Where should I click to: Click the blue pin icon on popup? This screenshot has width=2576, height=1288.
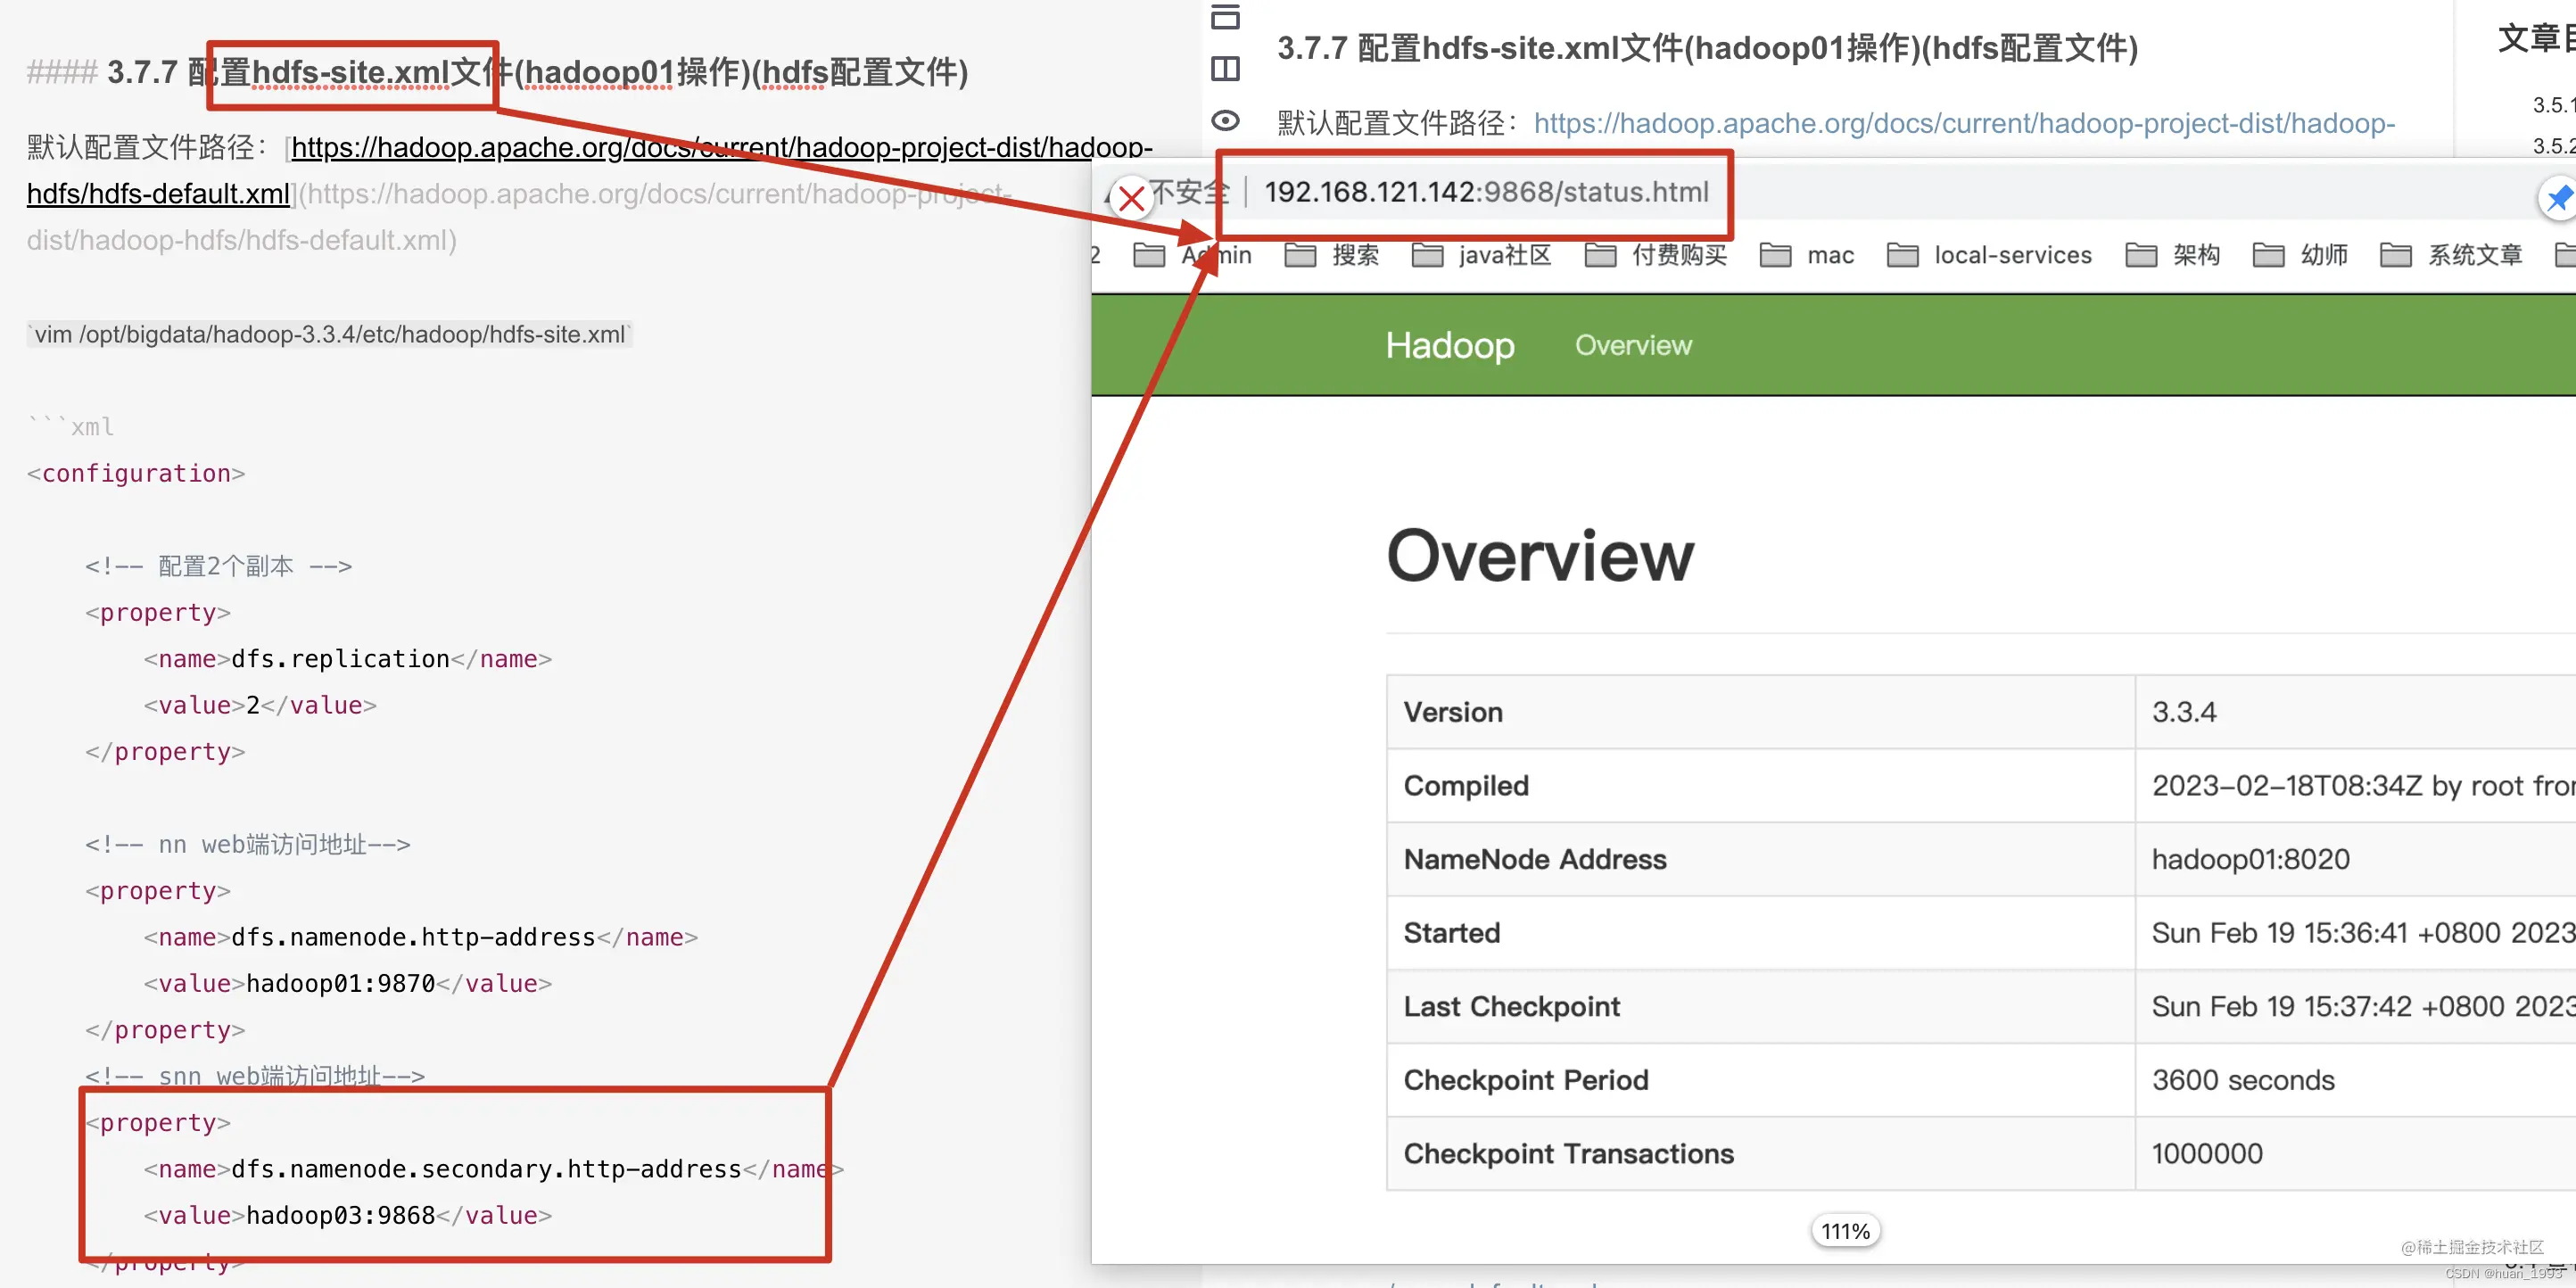[2558, 198]
